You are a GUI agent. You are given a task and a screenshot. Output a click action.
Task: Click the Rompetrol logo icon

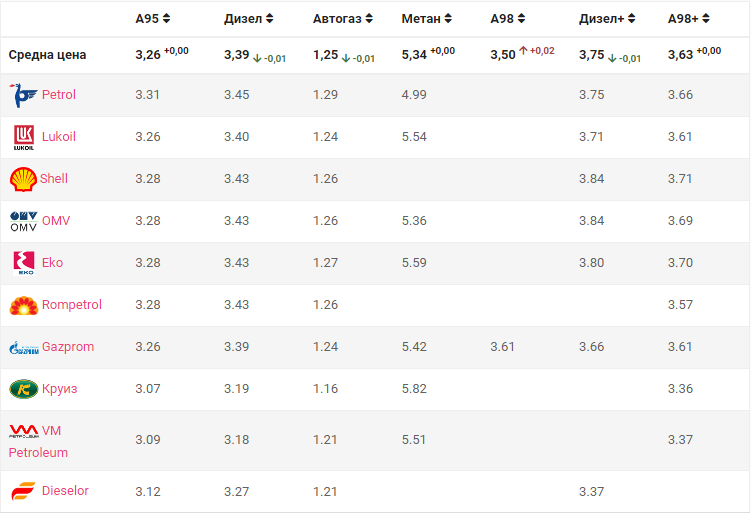tap(23, 305)
